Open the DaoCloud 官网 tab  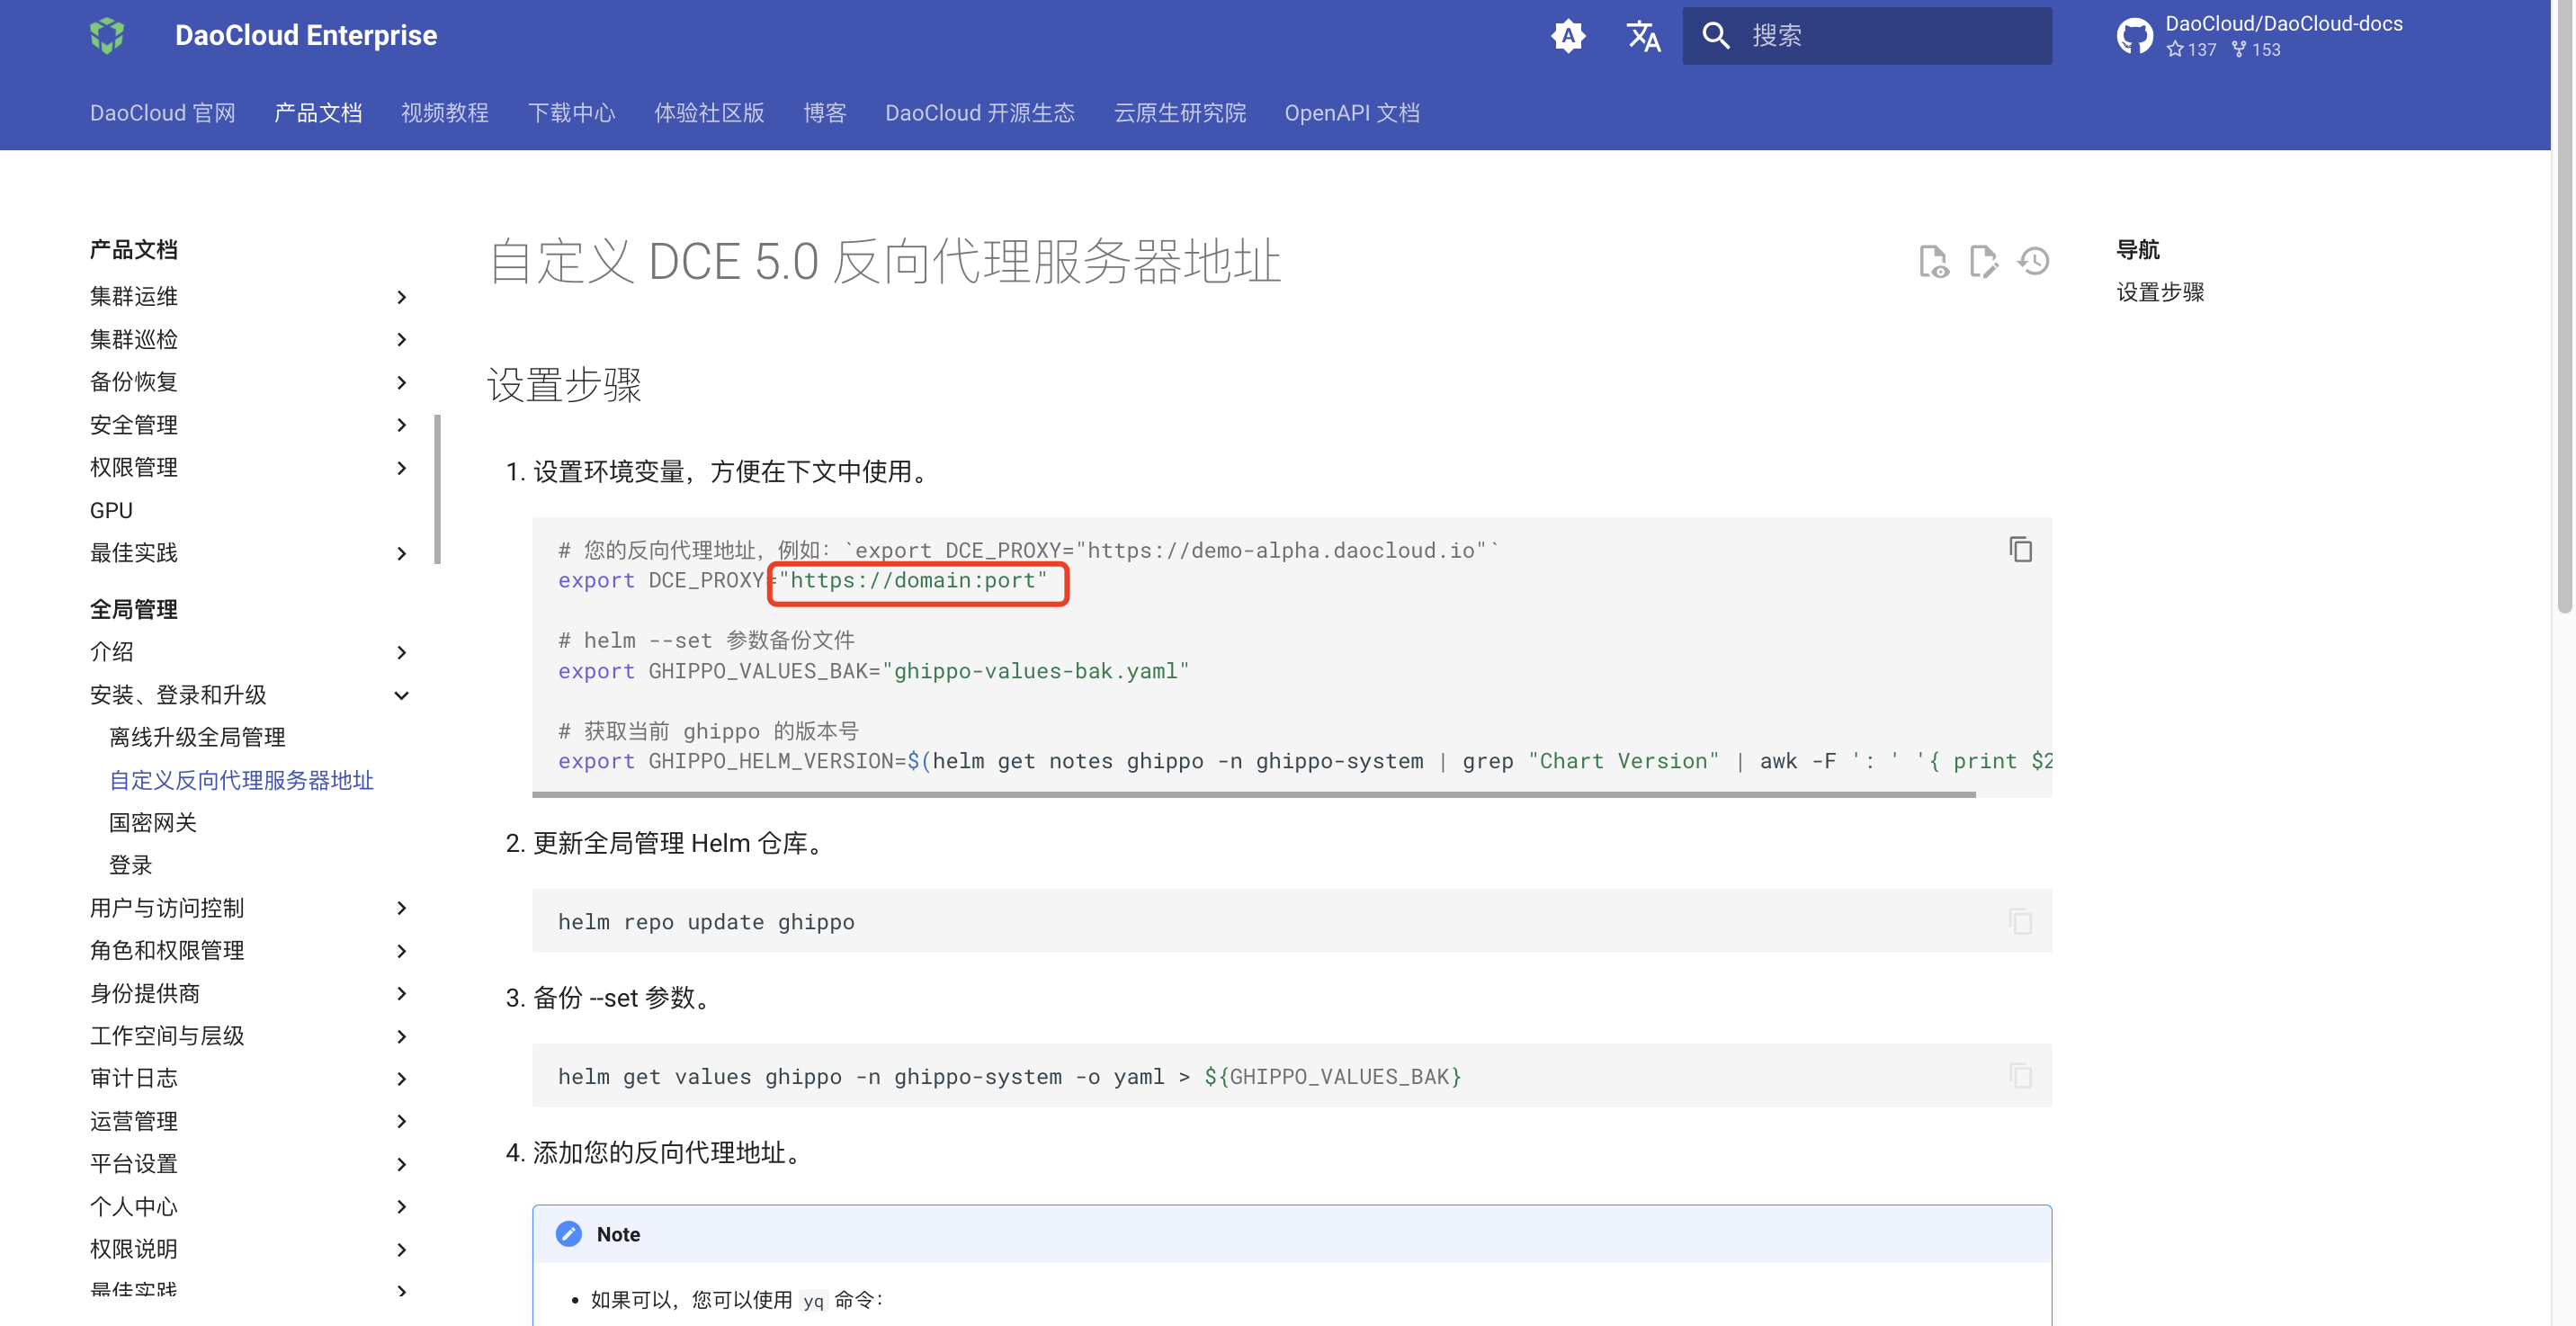pos(162,113)
